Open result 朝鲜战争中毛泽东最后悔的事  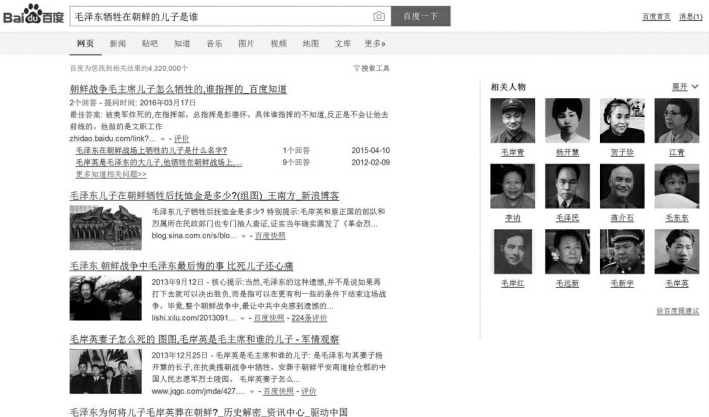tap(182, 266)
